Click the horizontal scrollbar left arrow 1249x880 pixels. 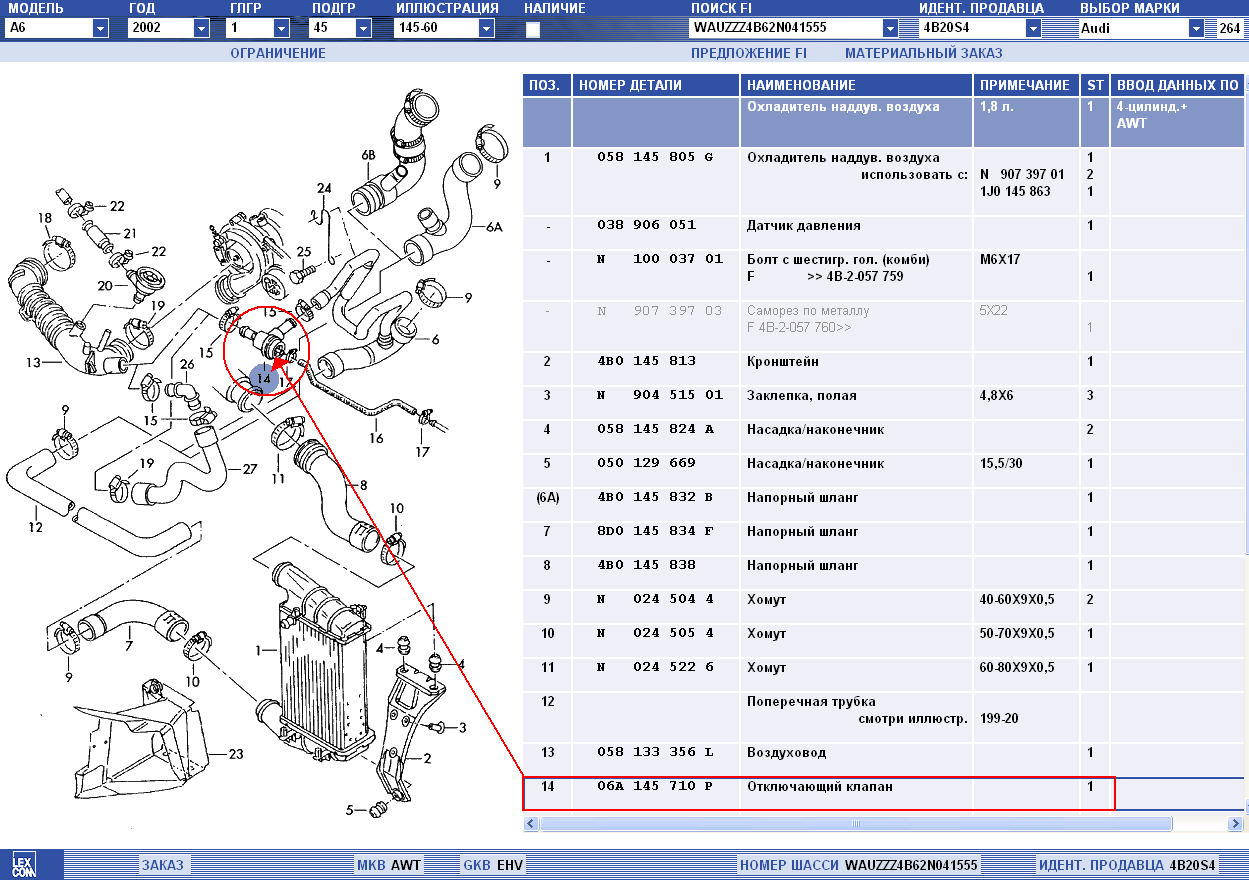530,824
